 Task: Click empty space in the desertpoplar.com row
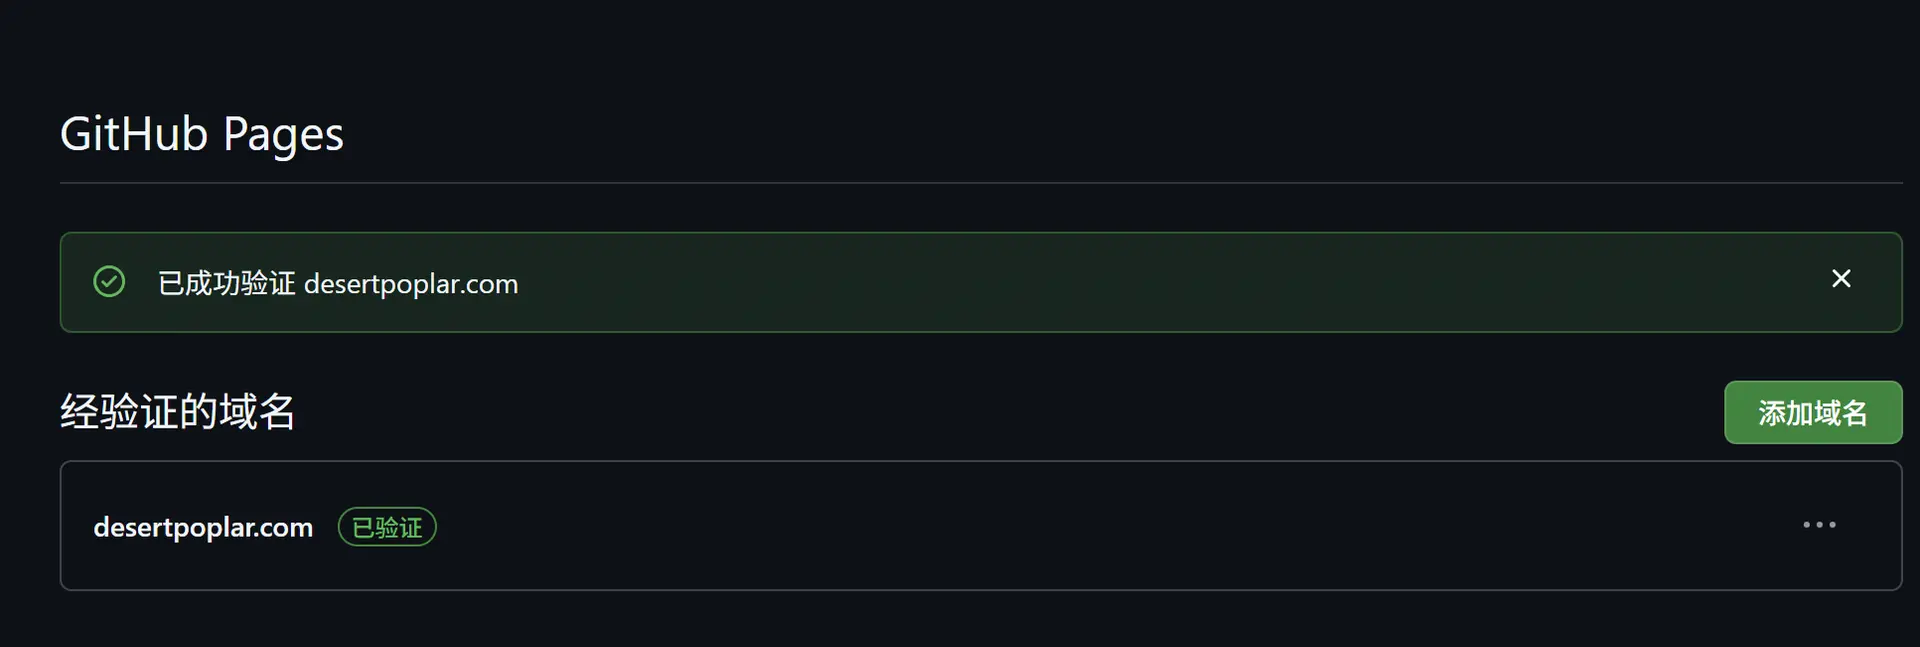click(x=1100, y=526)
